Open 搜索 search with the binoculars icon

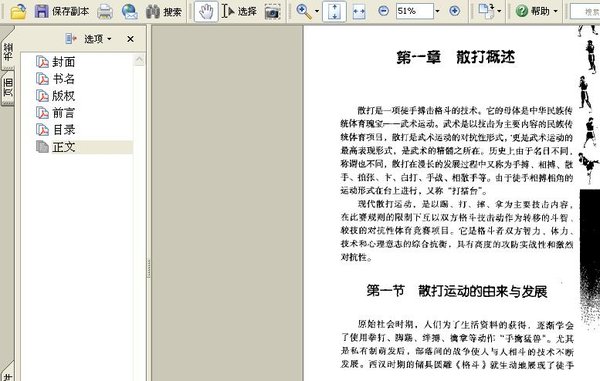coord(164,12)
